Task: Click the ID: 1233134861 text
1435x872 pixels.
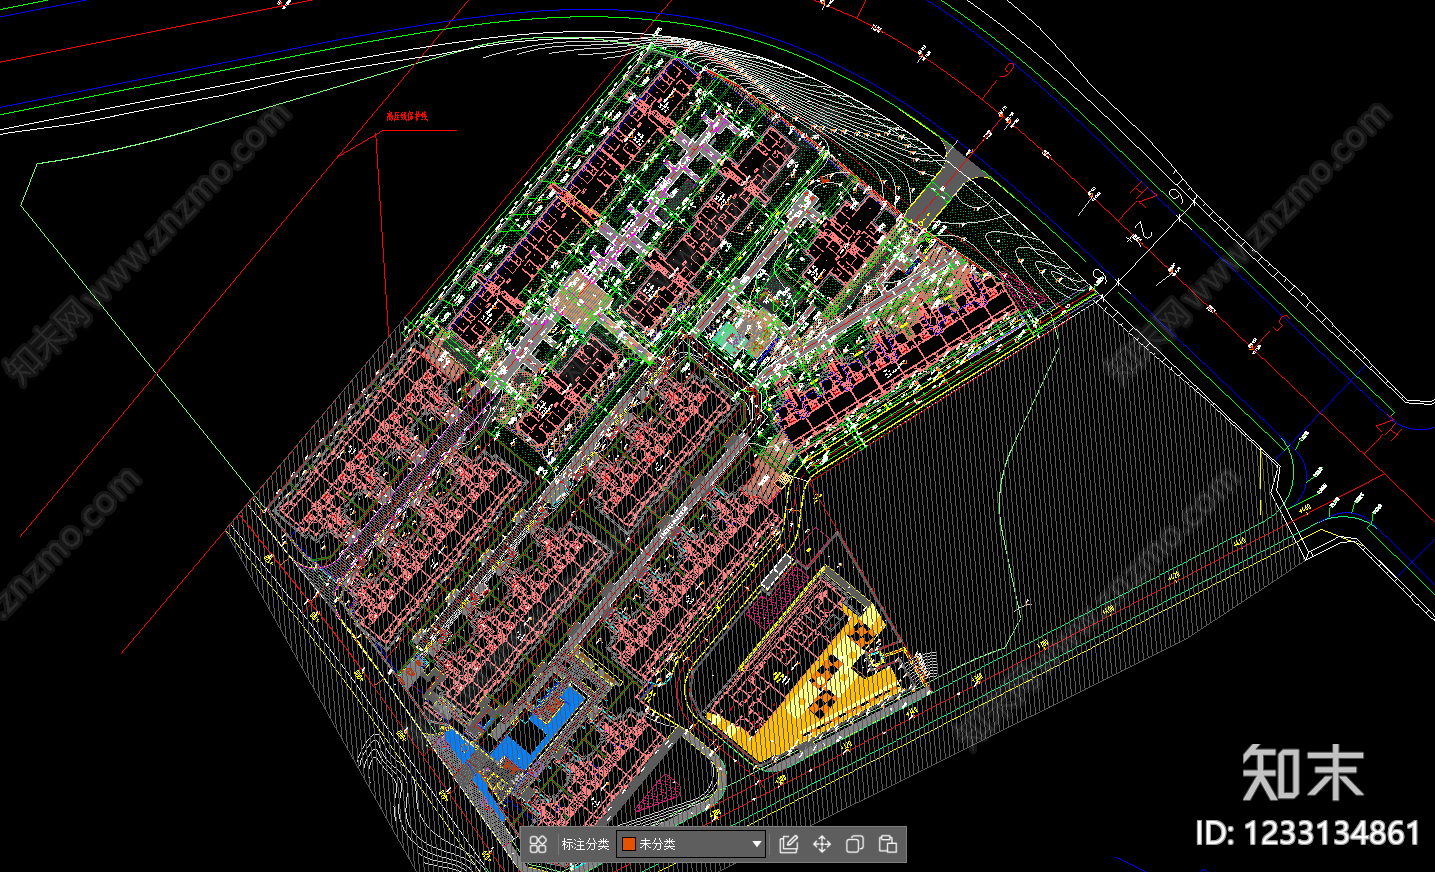Action: [1307, 833]
